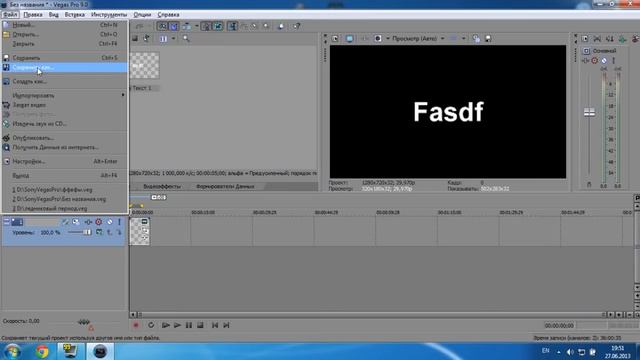Image resolution: width=640 pixels, height=360 pixels.
Task: Open the Опции menu
Action: 142,14
